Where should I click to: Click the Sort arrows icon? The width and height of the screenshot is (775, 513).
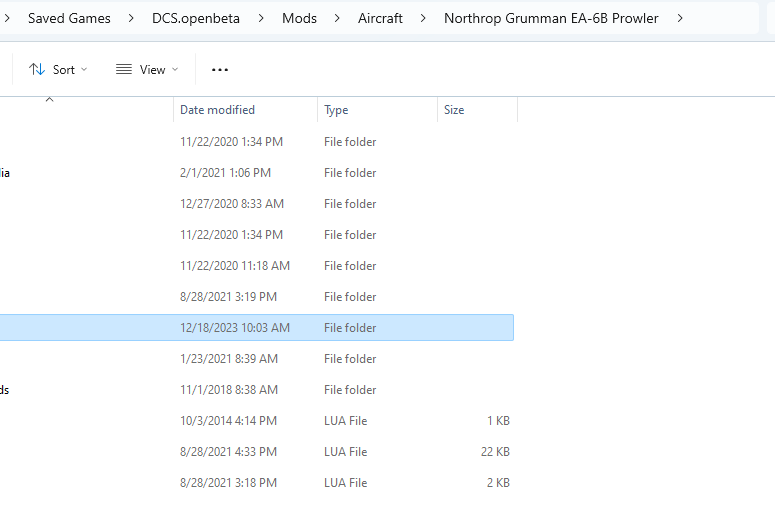[x=37, y=70]
